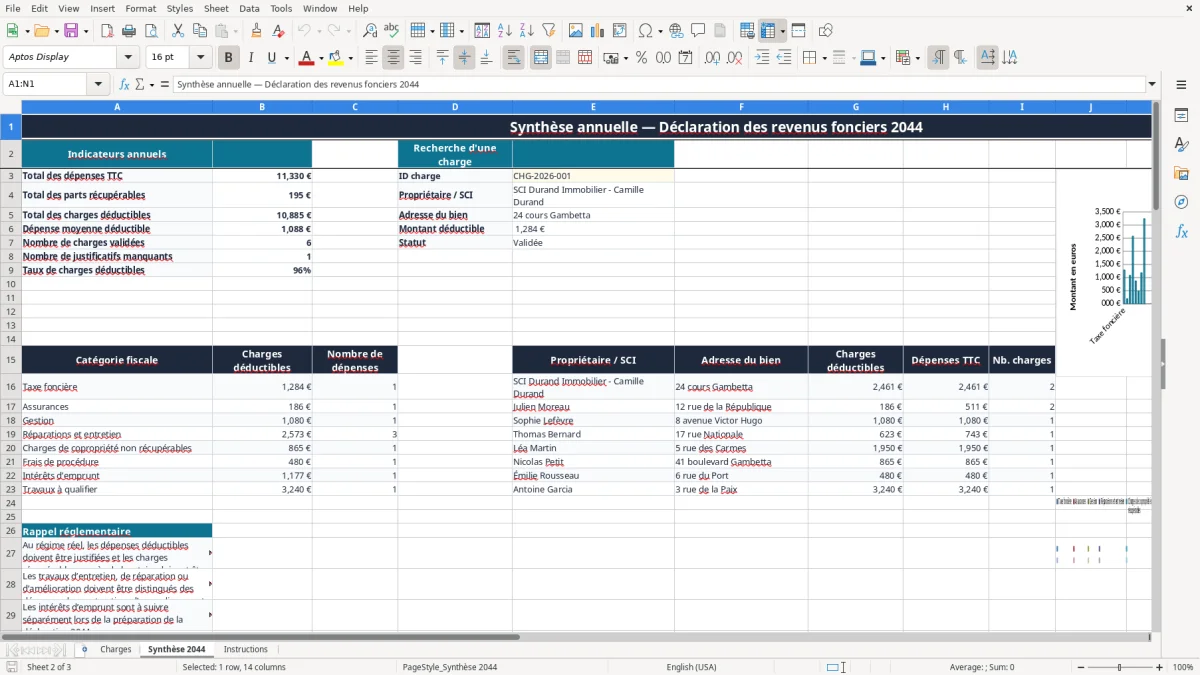The height and width of the screenshot is (675, 1200).
Task: Format as date
Action: [685, 58]
